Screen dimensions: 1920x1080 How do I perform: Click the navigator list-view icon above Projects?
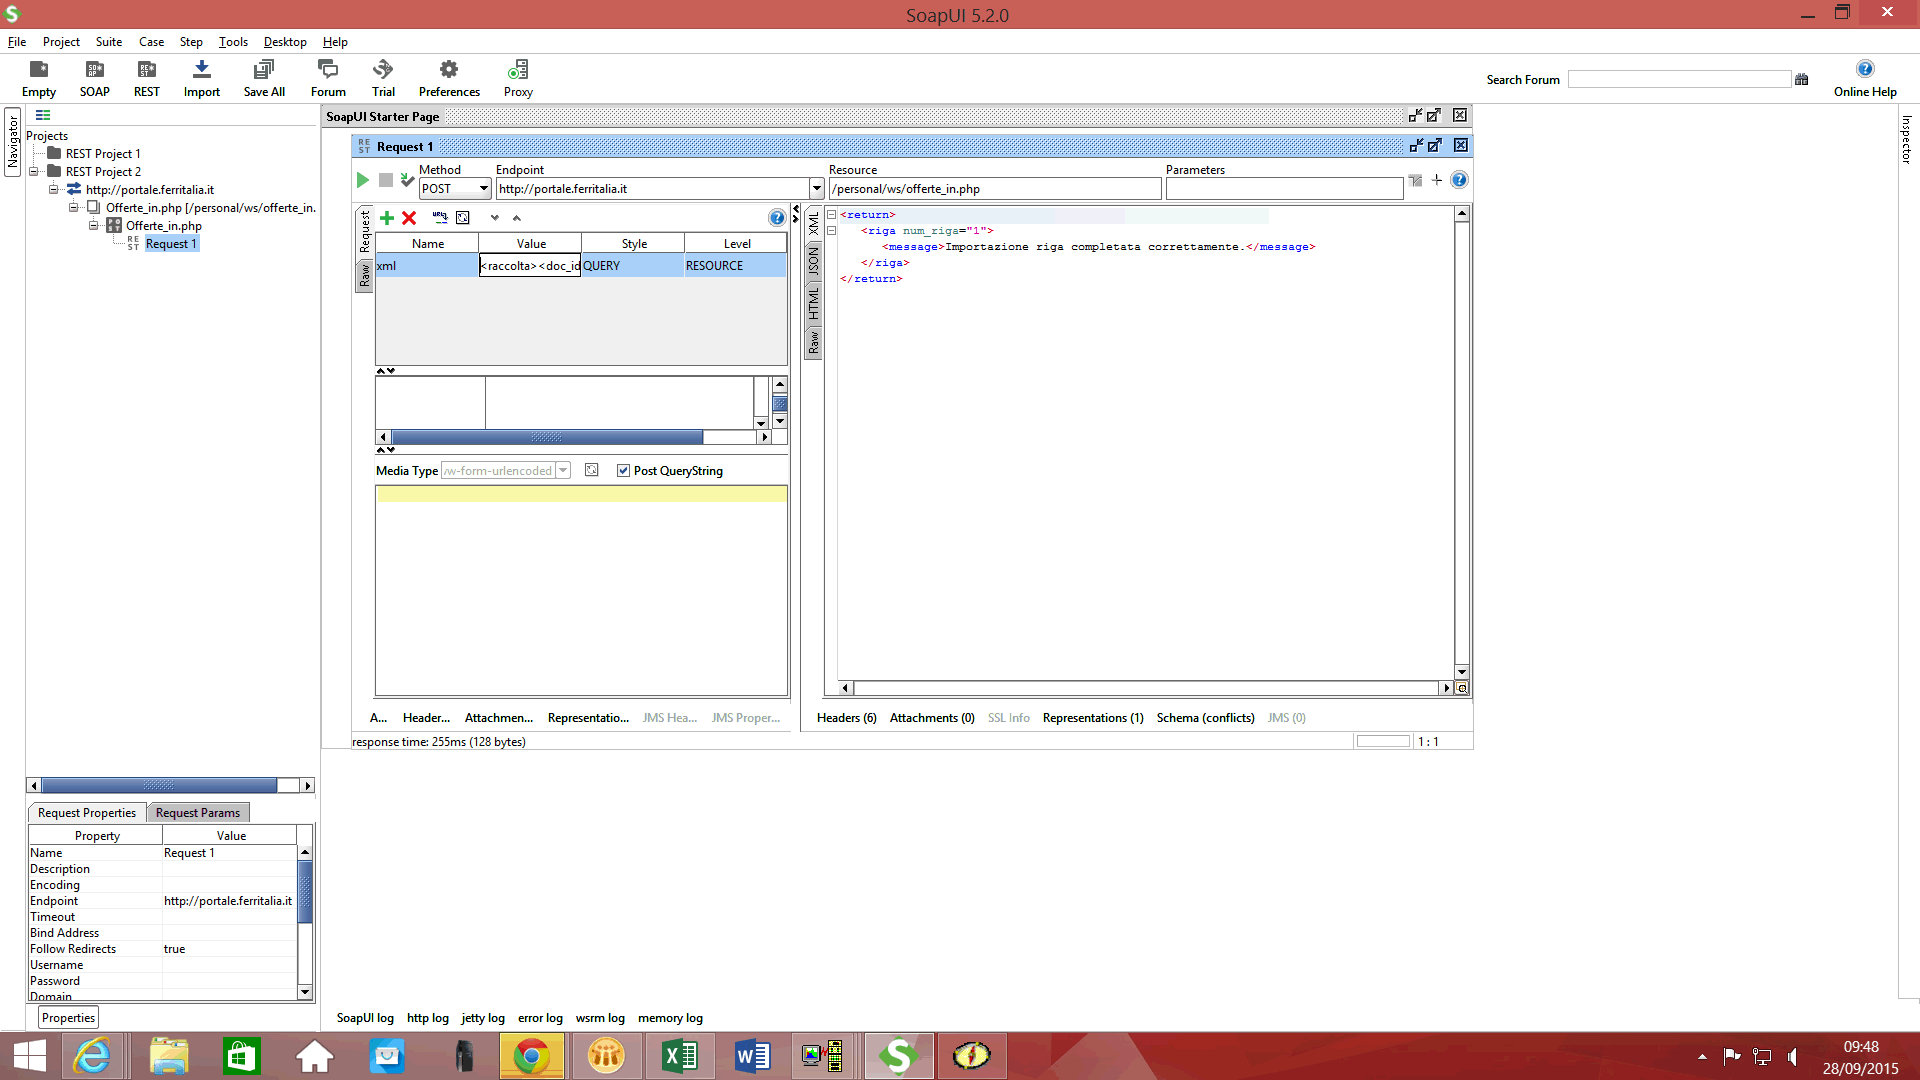click(x=43, y=116)
